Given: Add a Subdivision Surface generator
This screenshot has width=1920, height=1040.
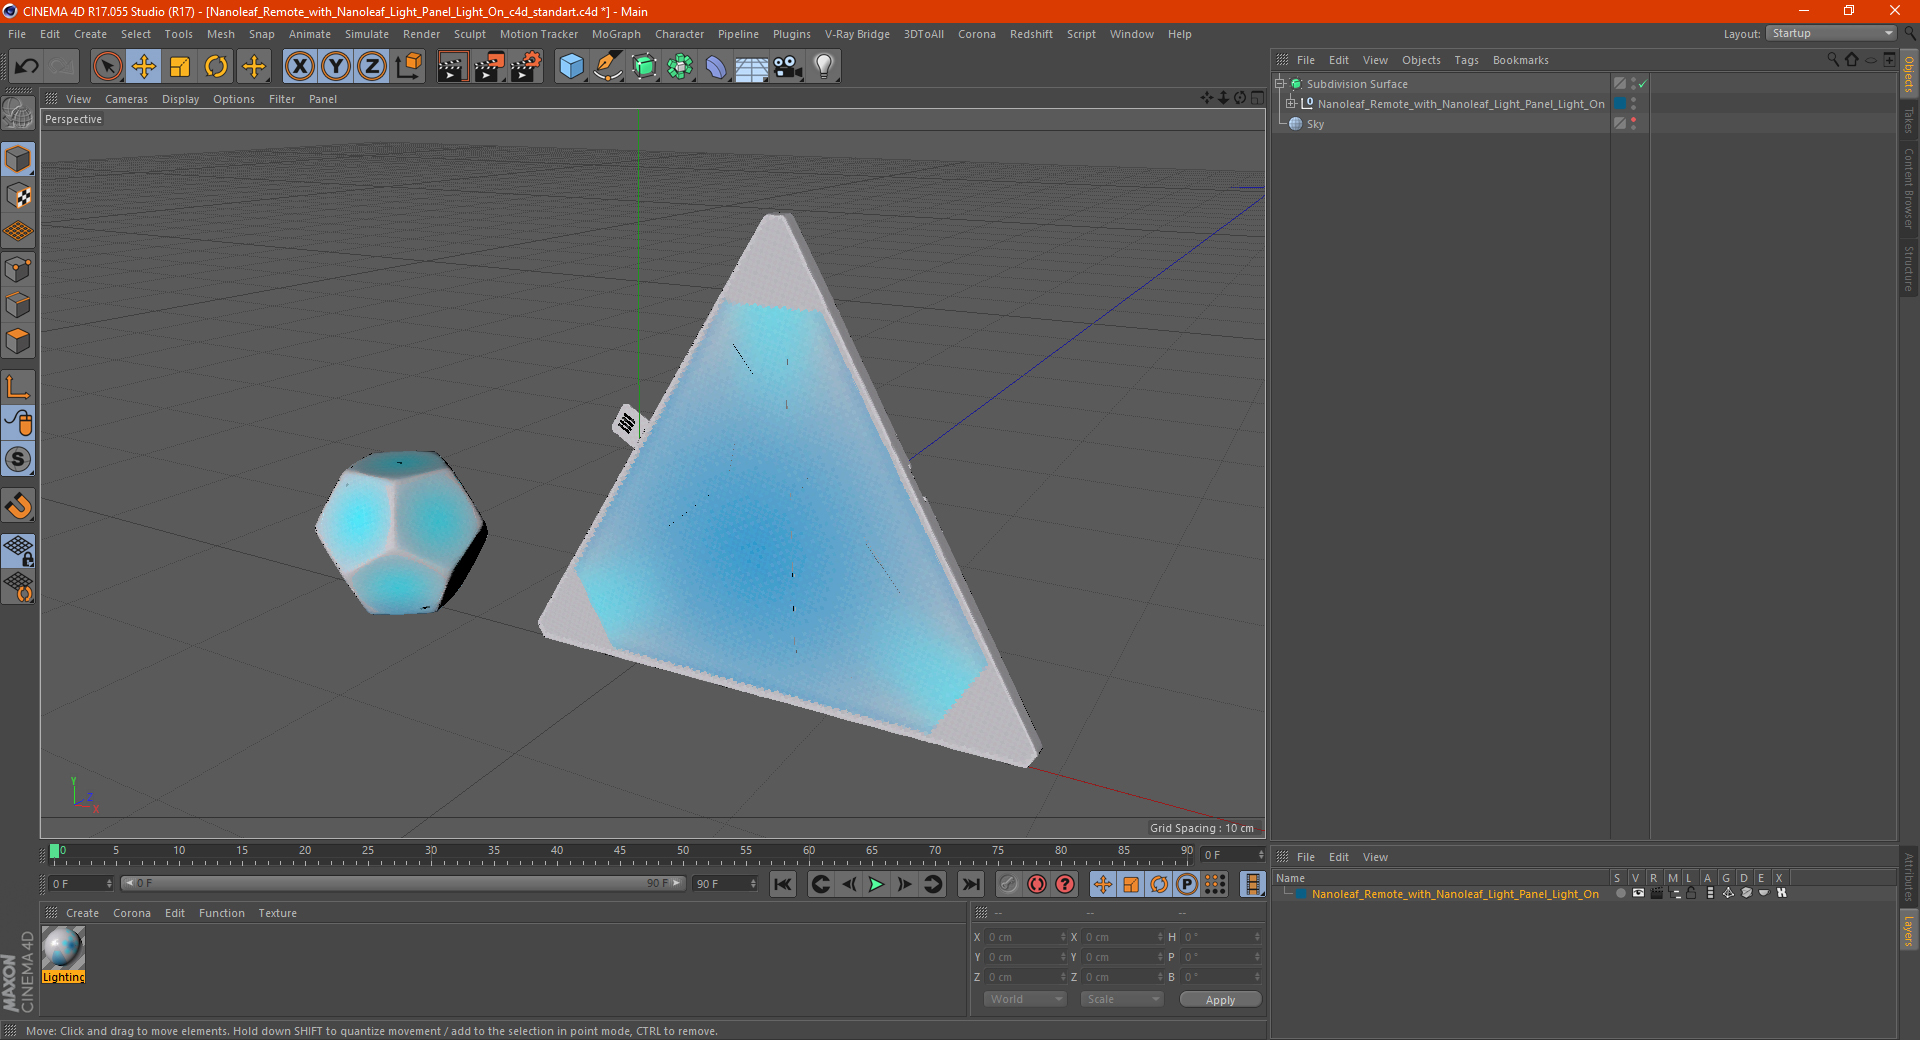Looking at the screenshot, I should pyautogui.click(x=644, y=67).
